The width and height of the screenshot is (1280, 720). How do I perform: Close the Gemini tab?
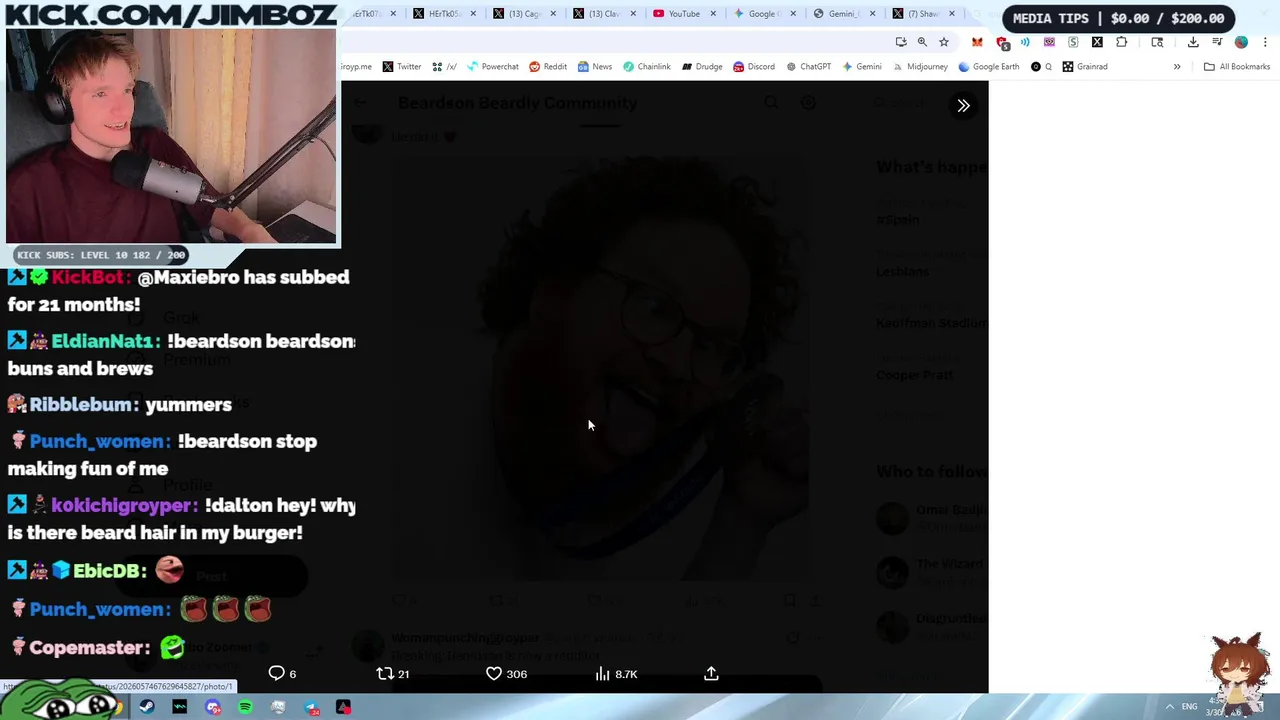pos(873,14)
